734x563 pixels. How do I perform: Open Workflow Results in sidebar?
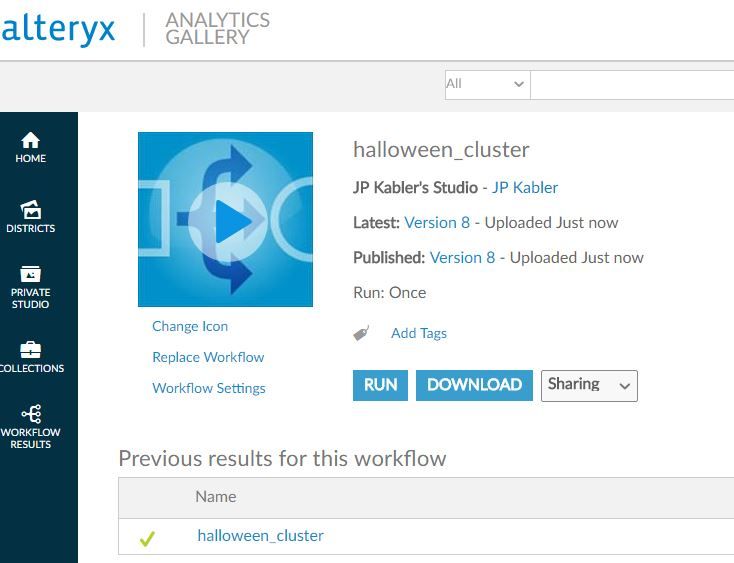click(x=30, y=426)
